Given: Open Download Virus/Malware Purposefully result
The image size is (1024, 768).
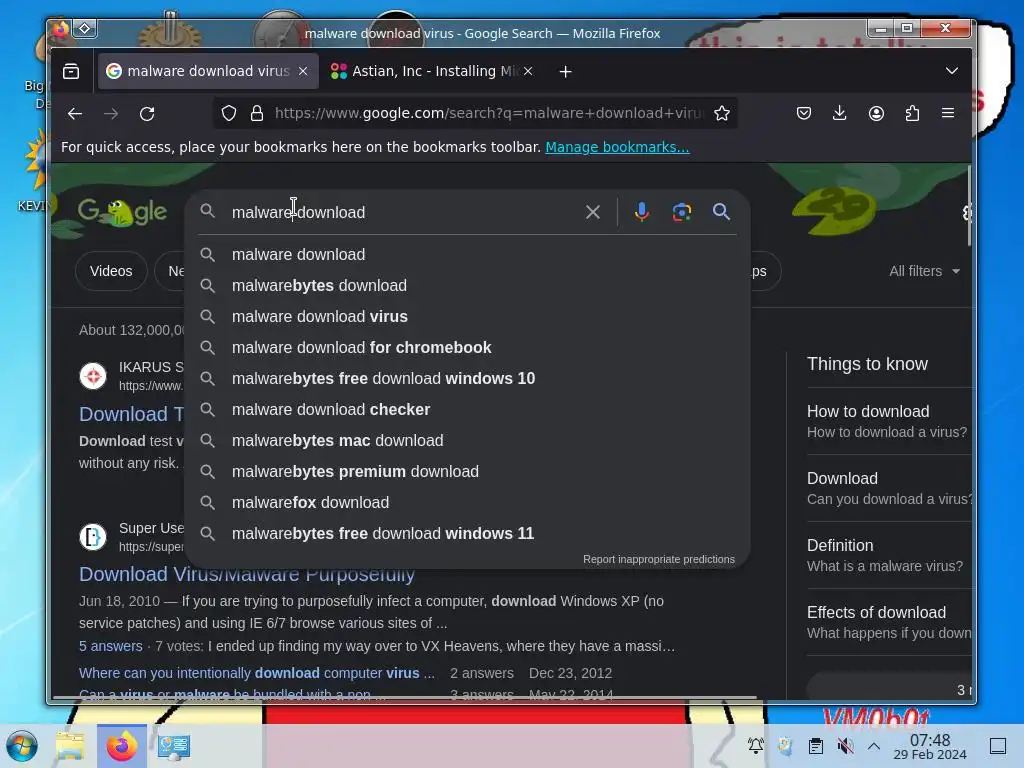Looking at the screenshot, I should tap(247, 575).
